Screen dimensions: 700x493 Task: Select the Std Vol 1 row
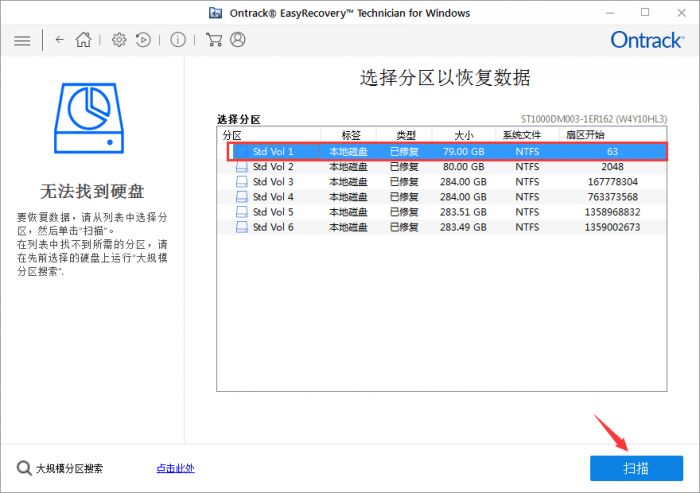(x=447, y=152)
